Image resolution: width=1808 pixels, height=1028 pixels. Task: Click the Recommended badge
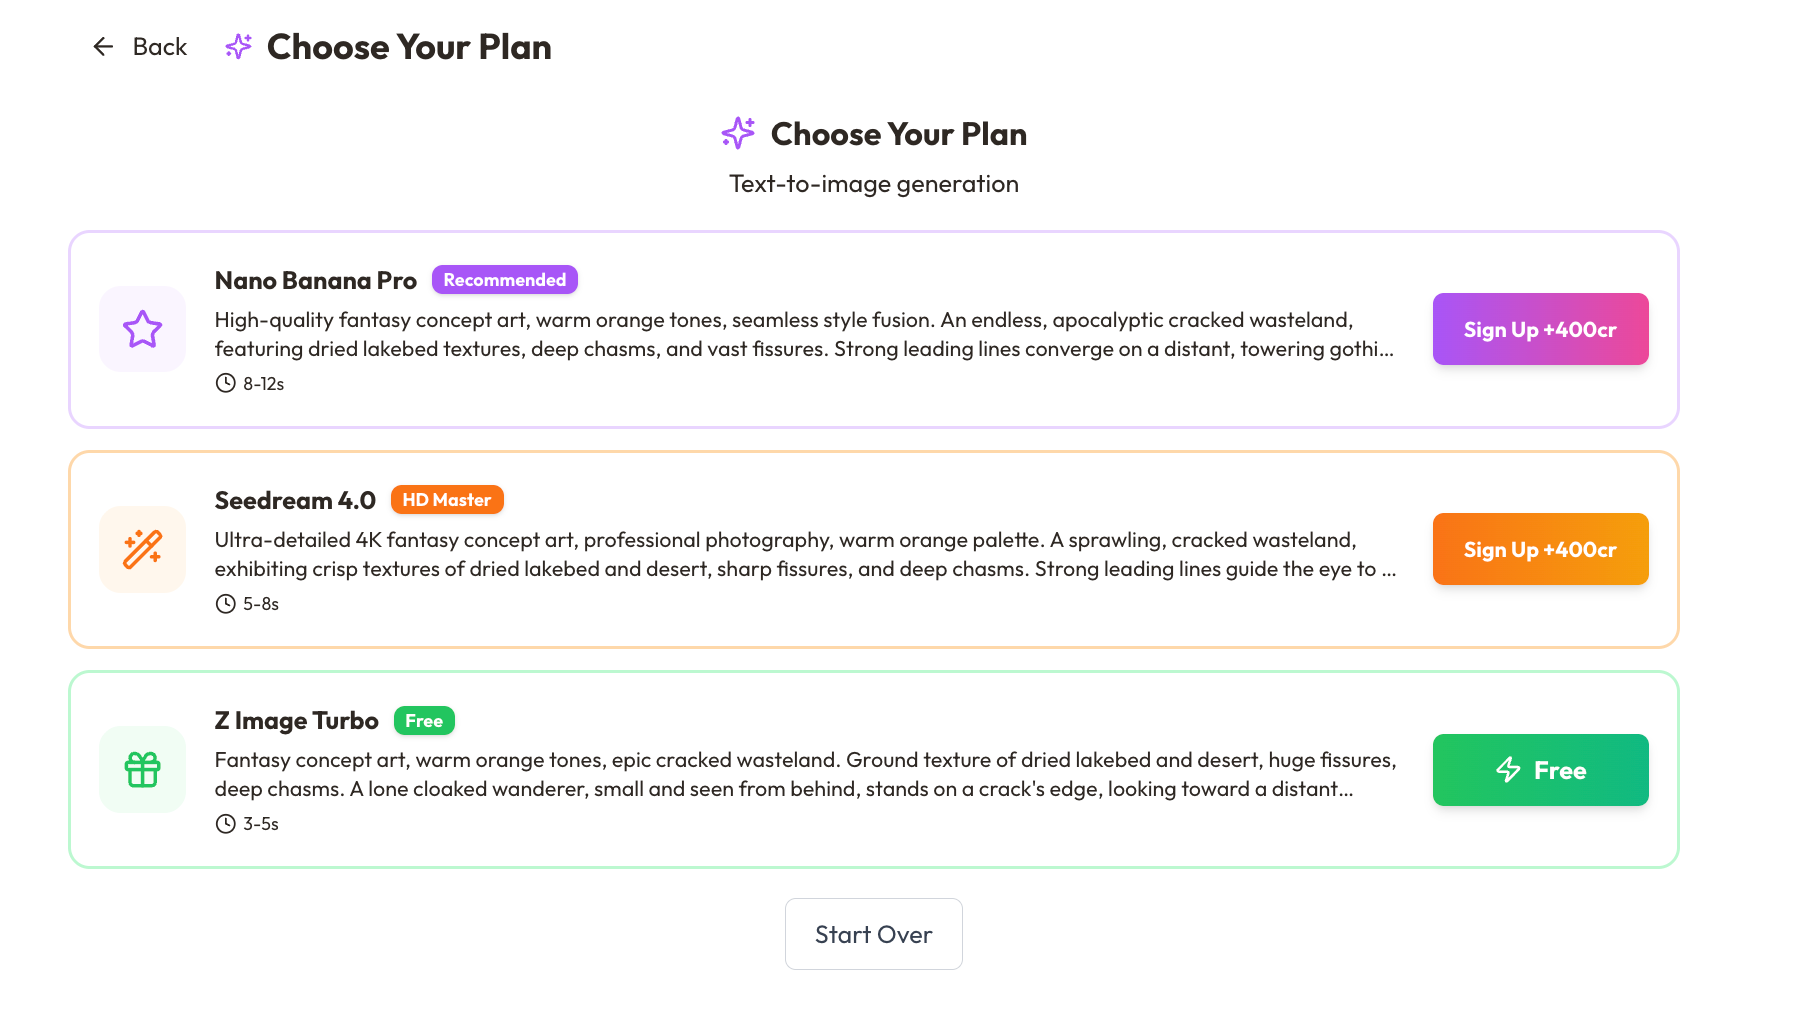point(504,280)
